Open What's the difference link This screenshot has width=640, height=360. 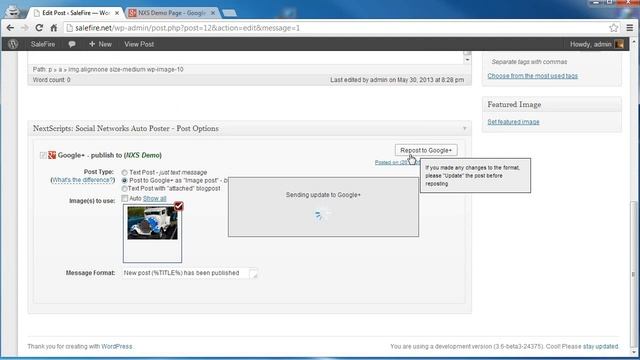(x=83, y=180)
